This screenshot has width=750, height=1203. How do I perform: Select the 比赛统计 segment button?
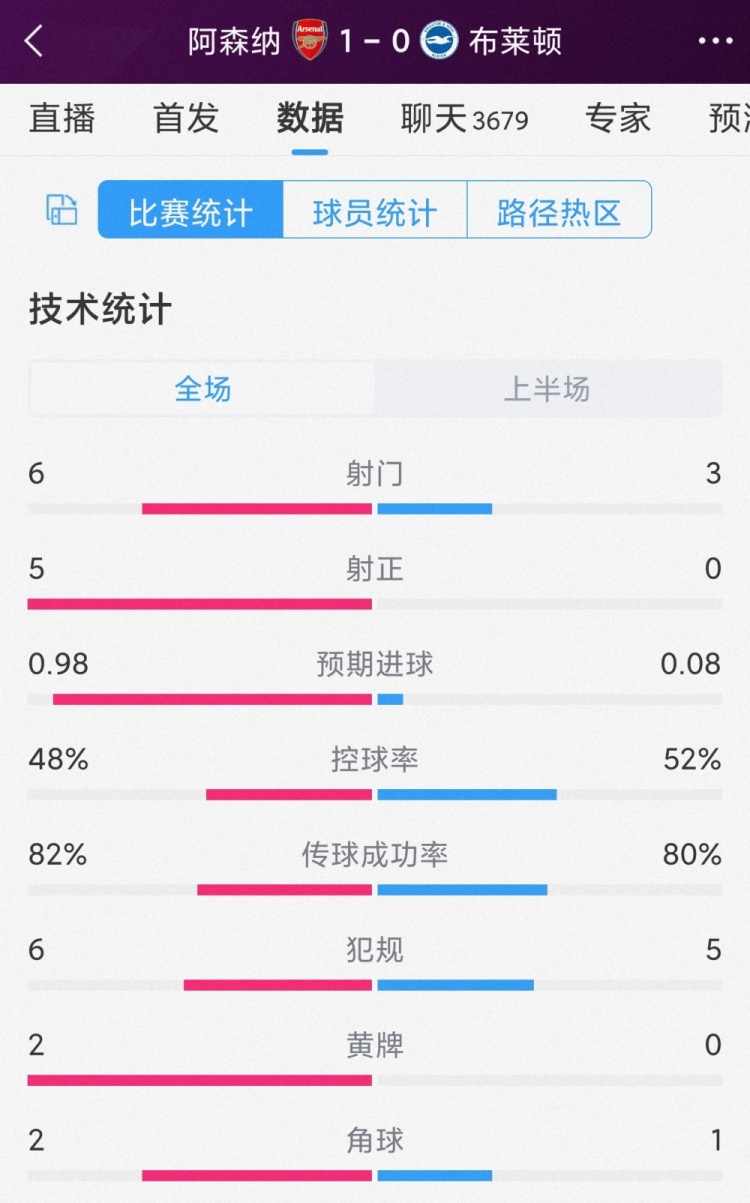pos(191,210)
